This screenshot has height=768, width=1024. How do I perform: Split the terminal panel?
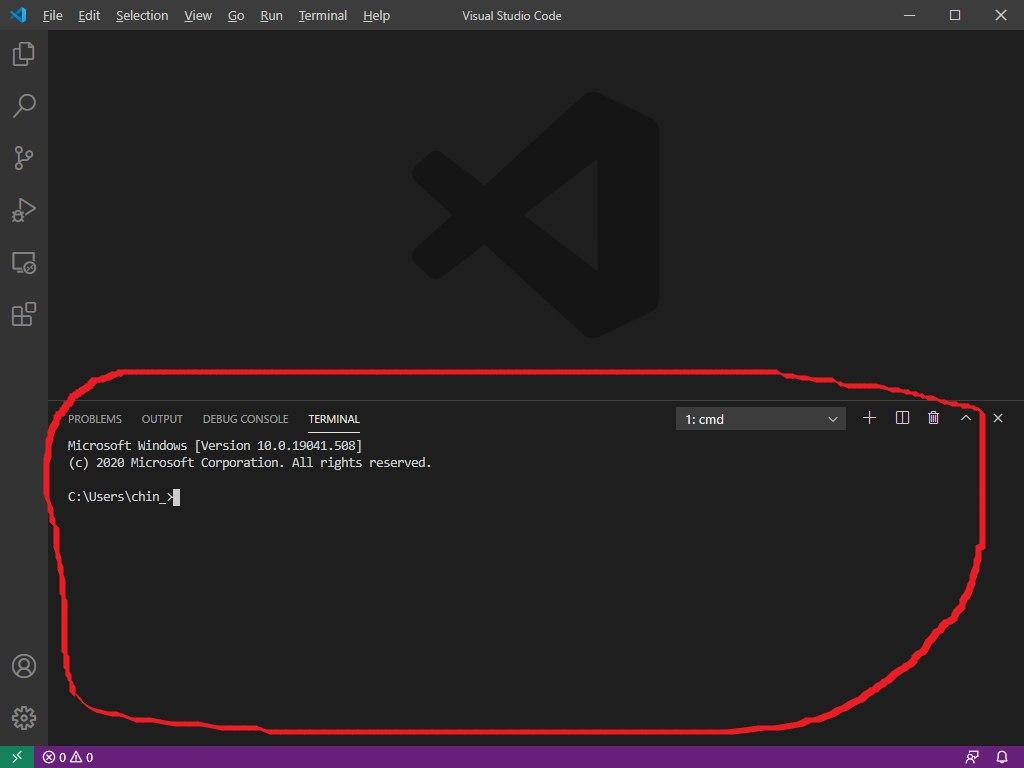(902, 418)
